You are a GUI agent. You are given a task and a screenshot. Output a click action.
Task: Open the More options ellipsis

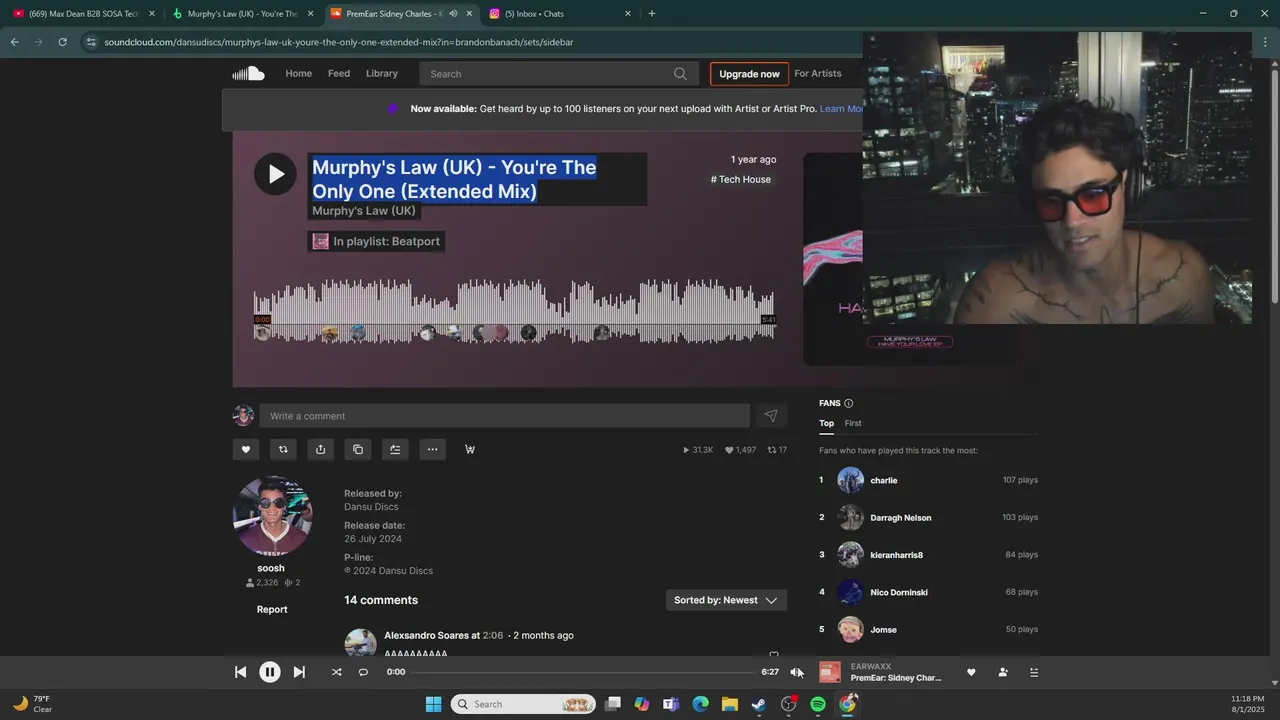[x=432, y=449]
